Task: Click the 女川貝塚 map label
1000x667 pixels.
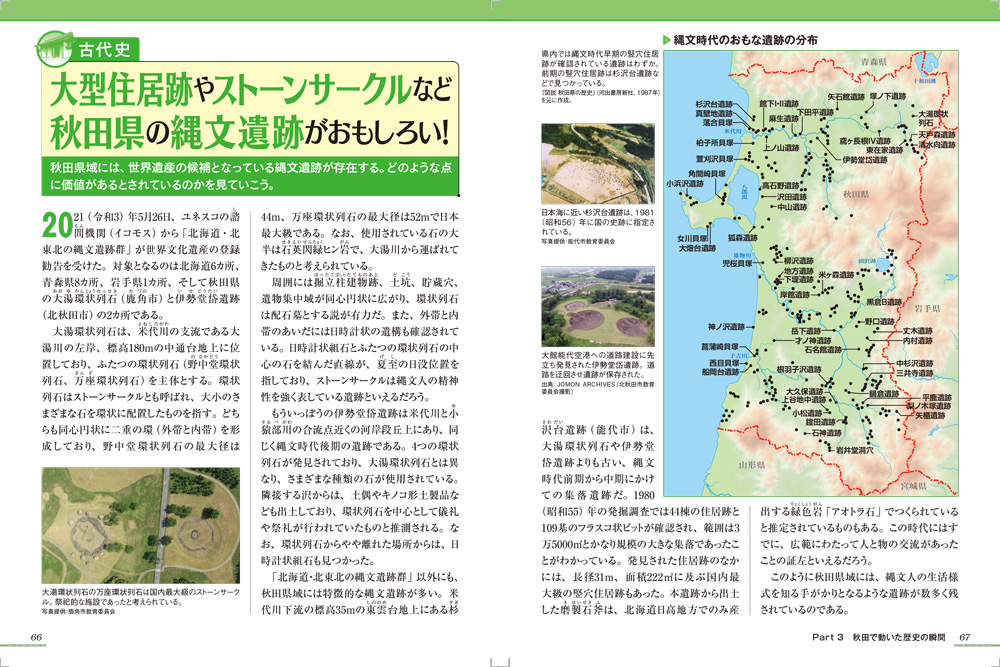Action: 693,238
